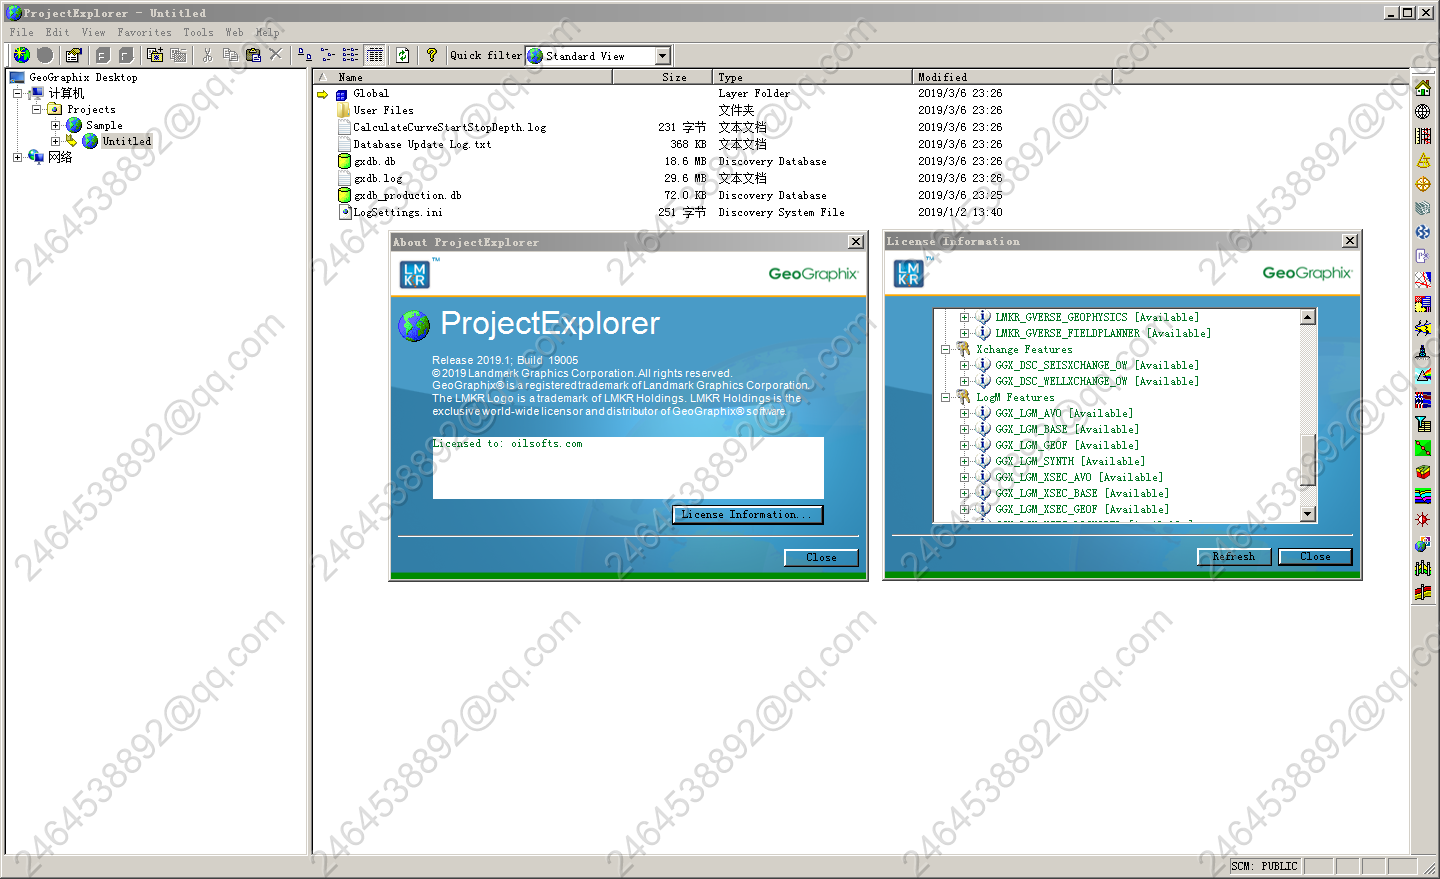Switch to list view
Viewport: 1440px width, 879px height.
coord(350,55)
